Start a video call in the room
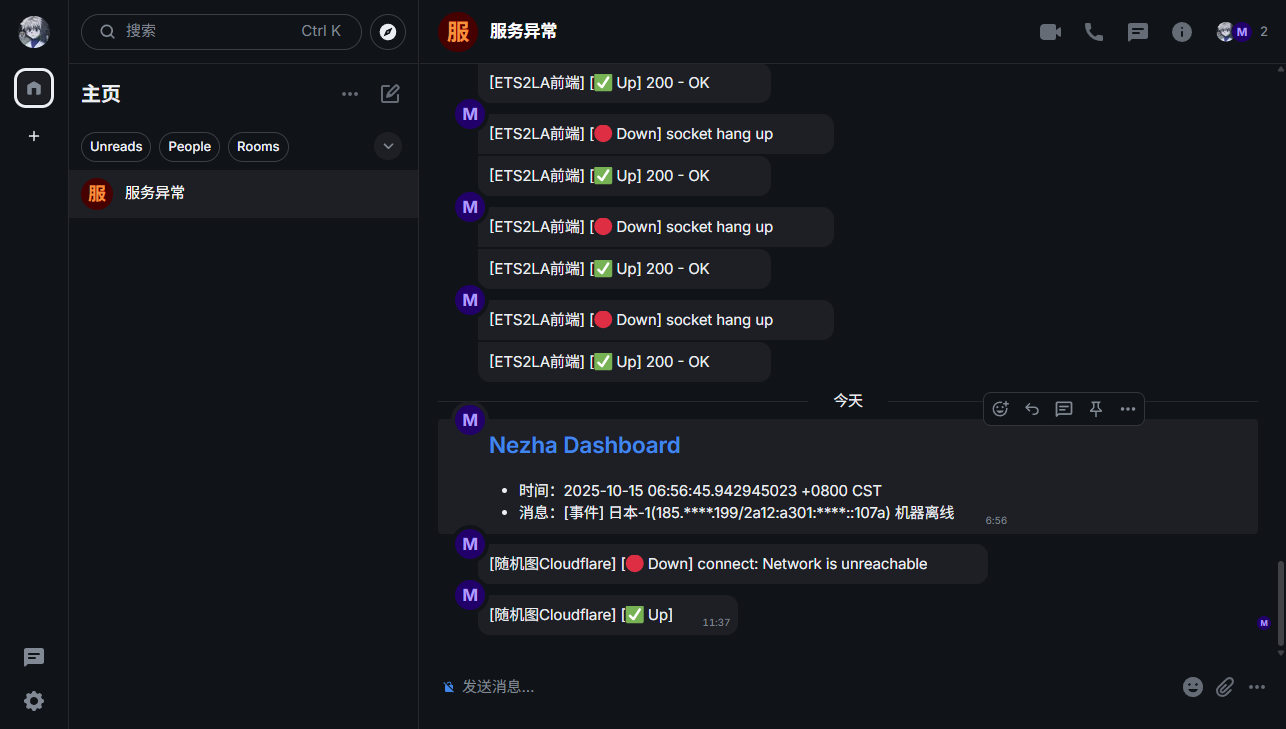1286x729 pixels. pyautogui.click(x=1050, y=32)
